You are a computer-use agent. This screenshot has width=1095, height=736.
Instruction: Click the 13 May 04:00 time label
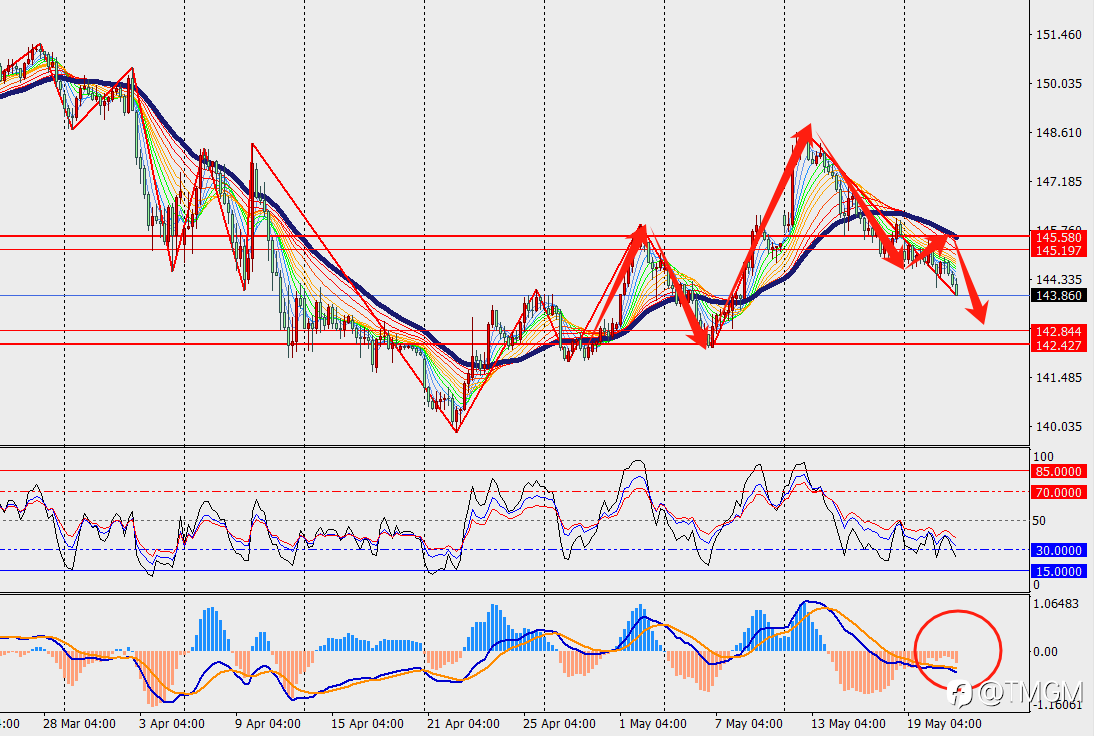point(848,723)
